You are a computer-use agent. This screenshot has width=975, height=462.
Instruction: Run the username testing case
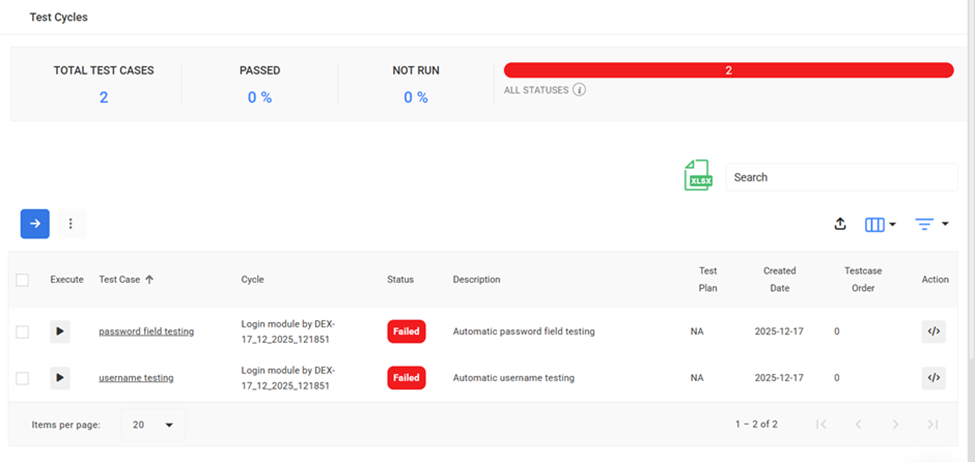[60, 378]
